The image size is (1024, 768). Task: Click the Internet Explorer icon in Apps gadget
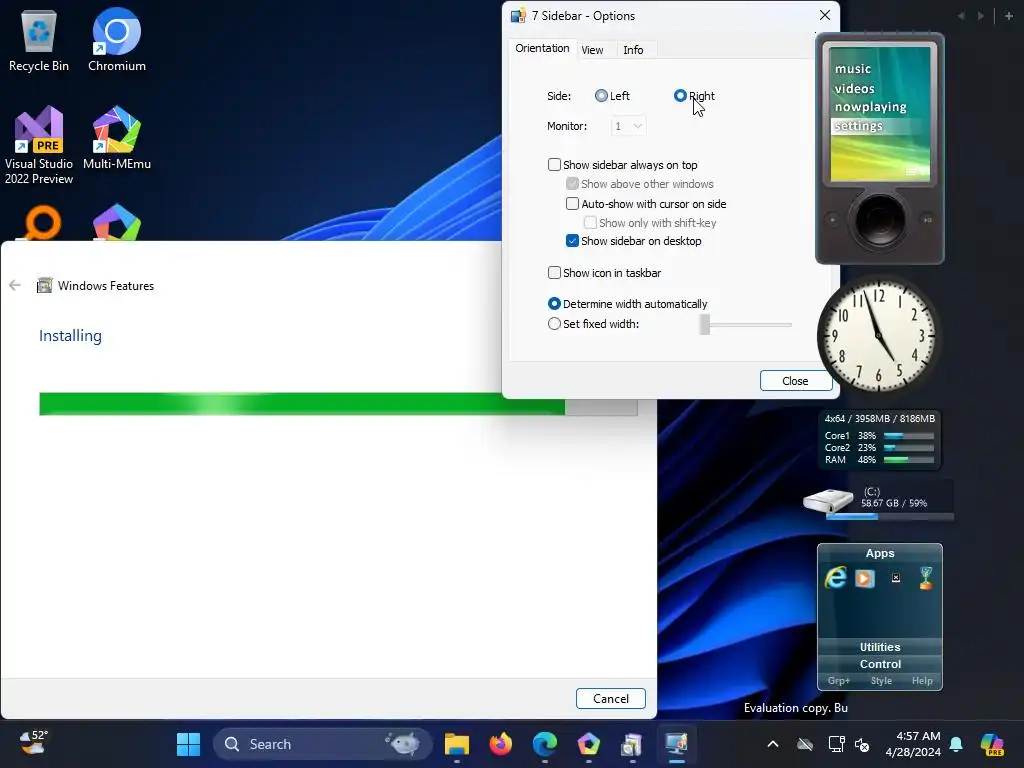pos(835,578)
